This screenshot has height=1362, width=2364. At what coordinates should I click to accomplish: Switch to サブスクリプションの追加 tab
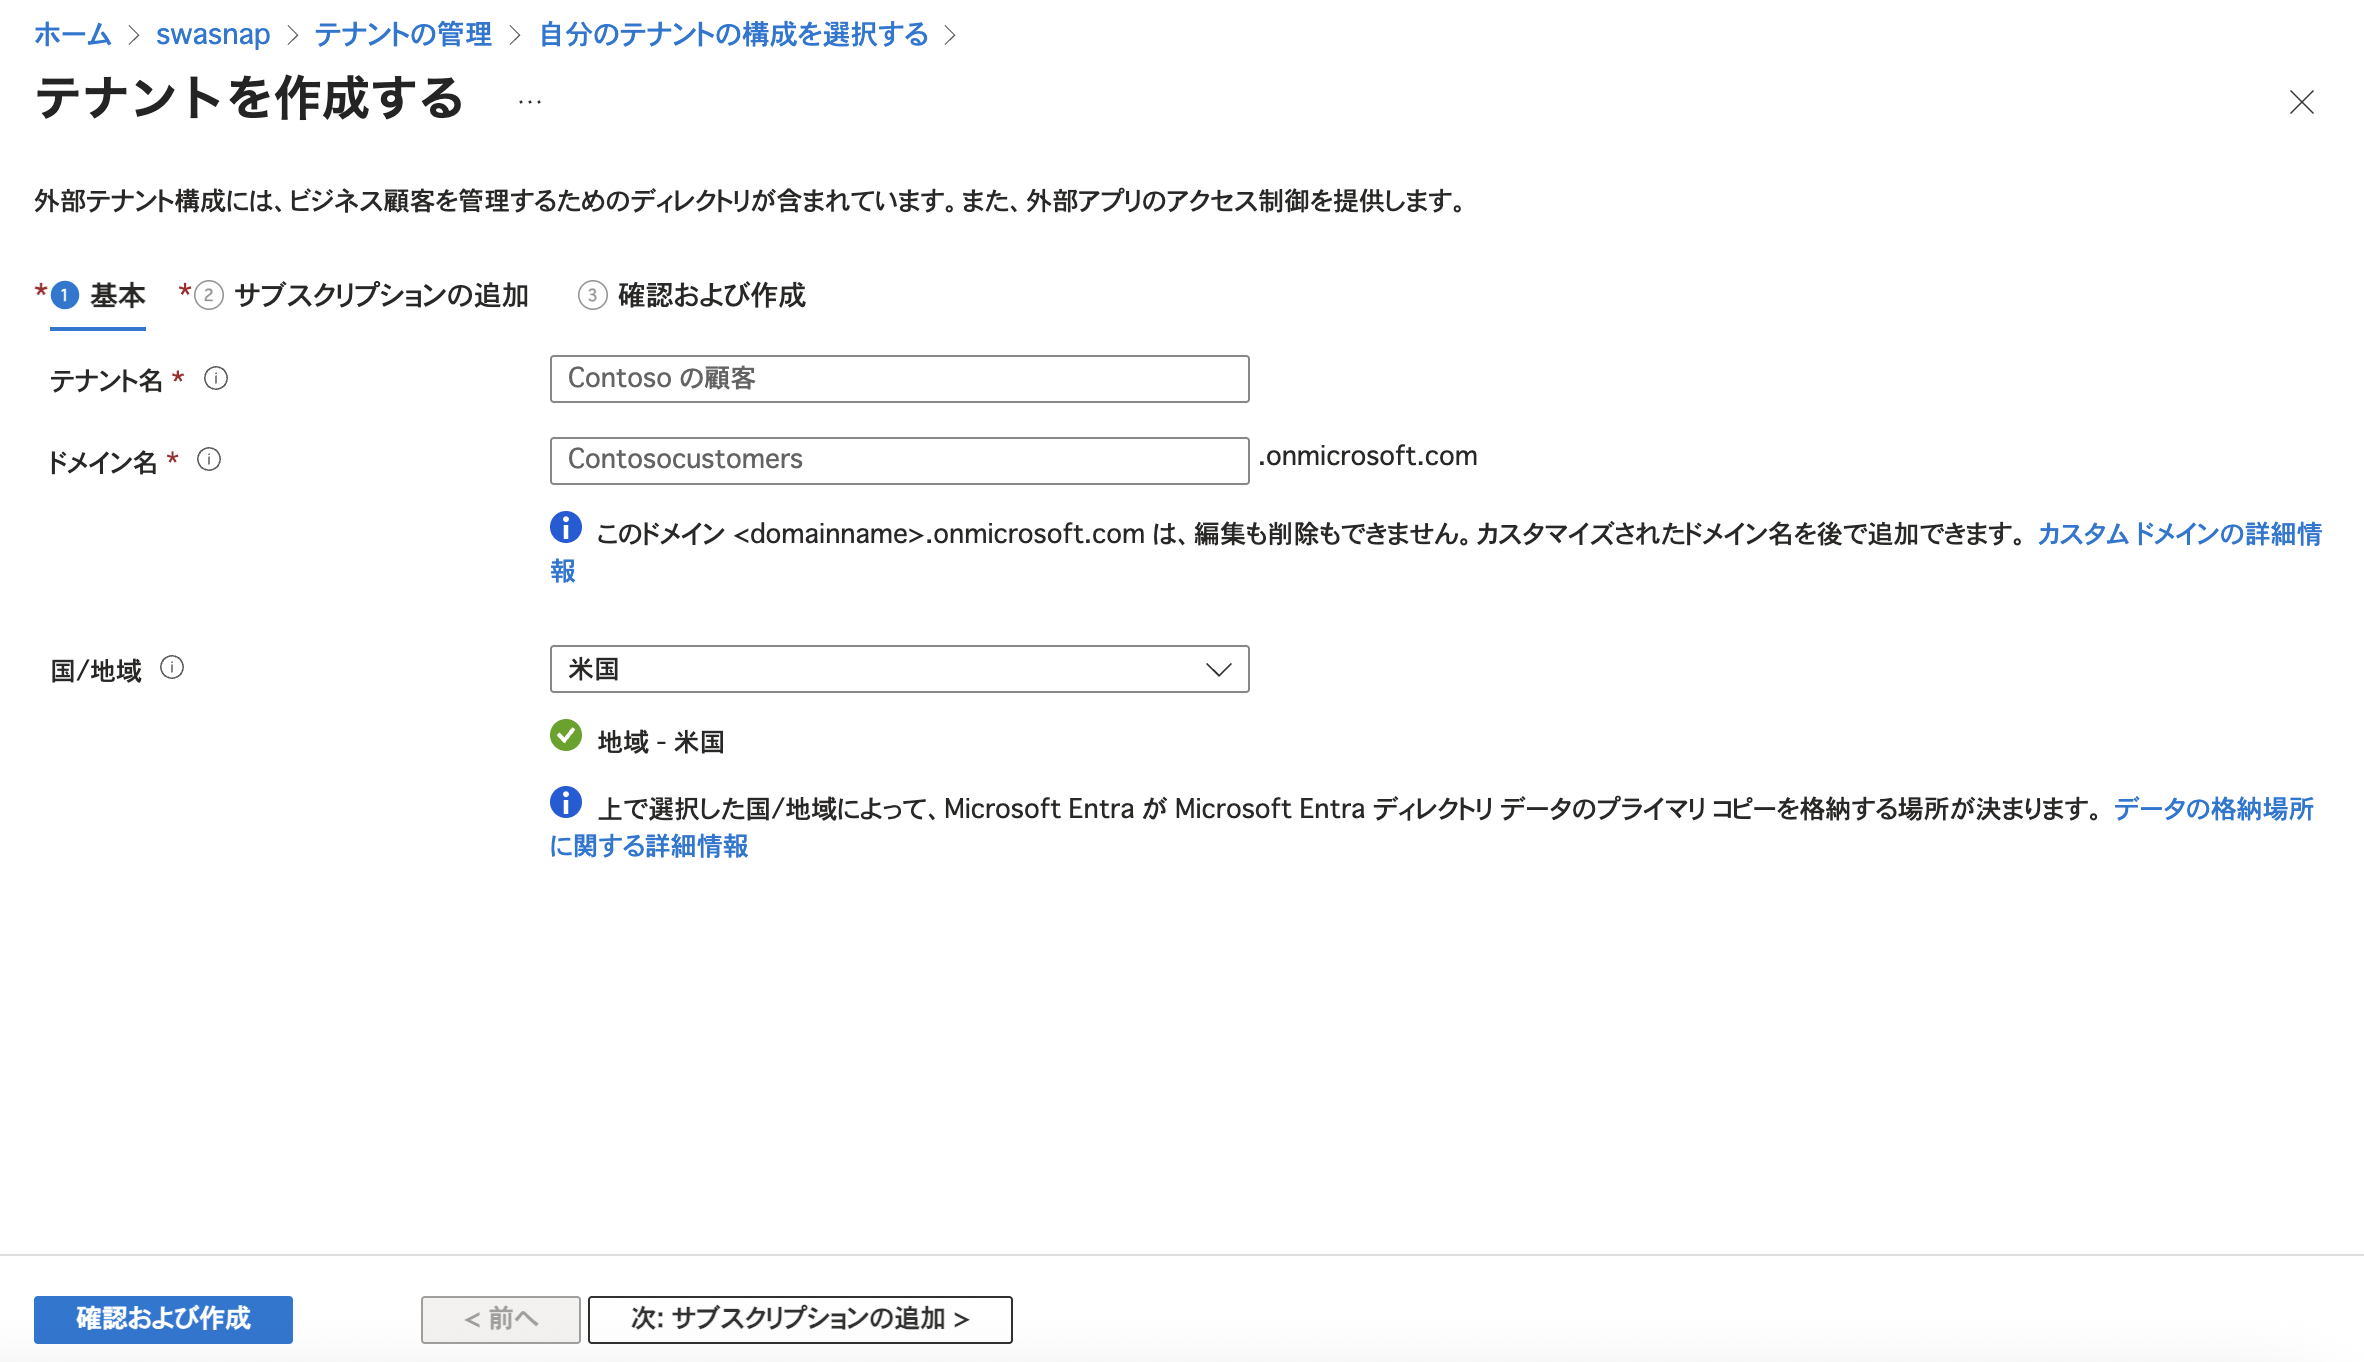(x=380, y=295)
